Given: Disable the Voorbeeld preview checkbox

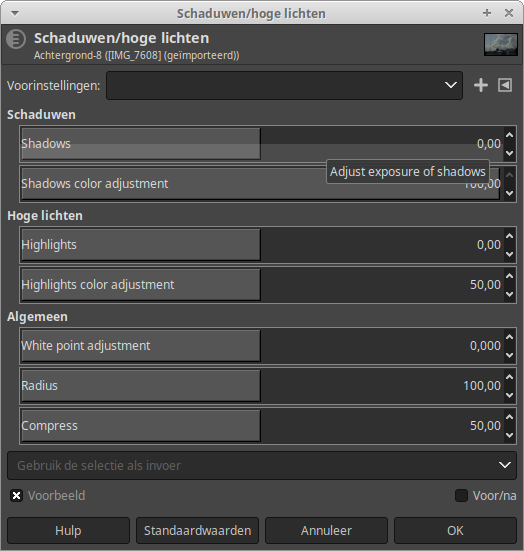Looking at the screenshot, I should pyautogui.click(x=16, y=496).
